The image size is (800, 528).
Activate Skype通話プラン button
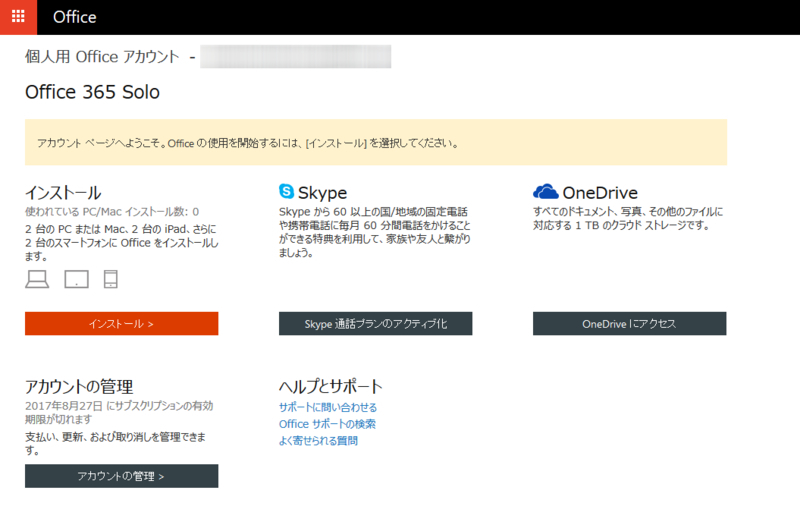(x=376, y=323)
